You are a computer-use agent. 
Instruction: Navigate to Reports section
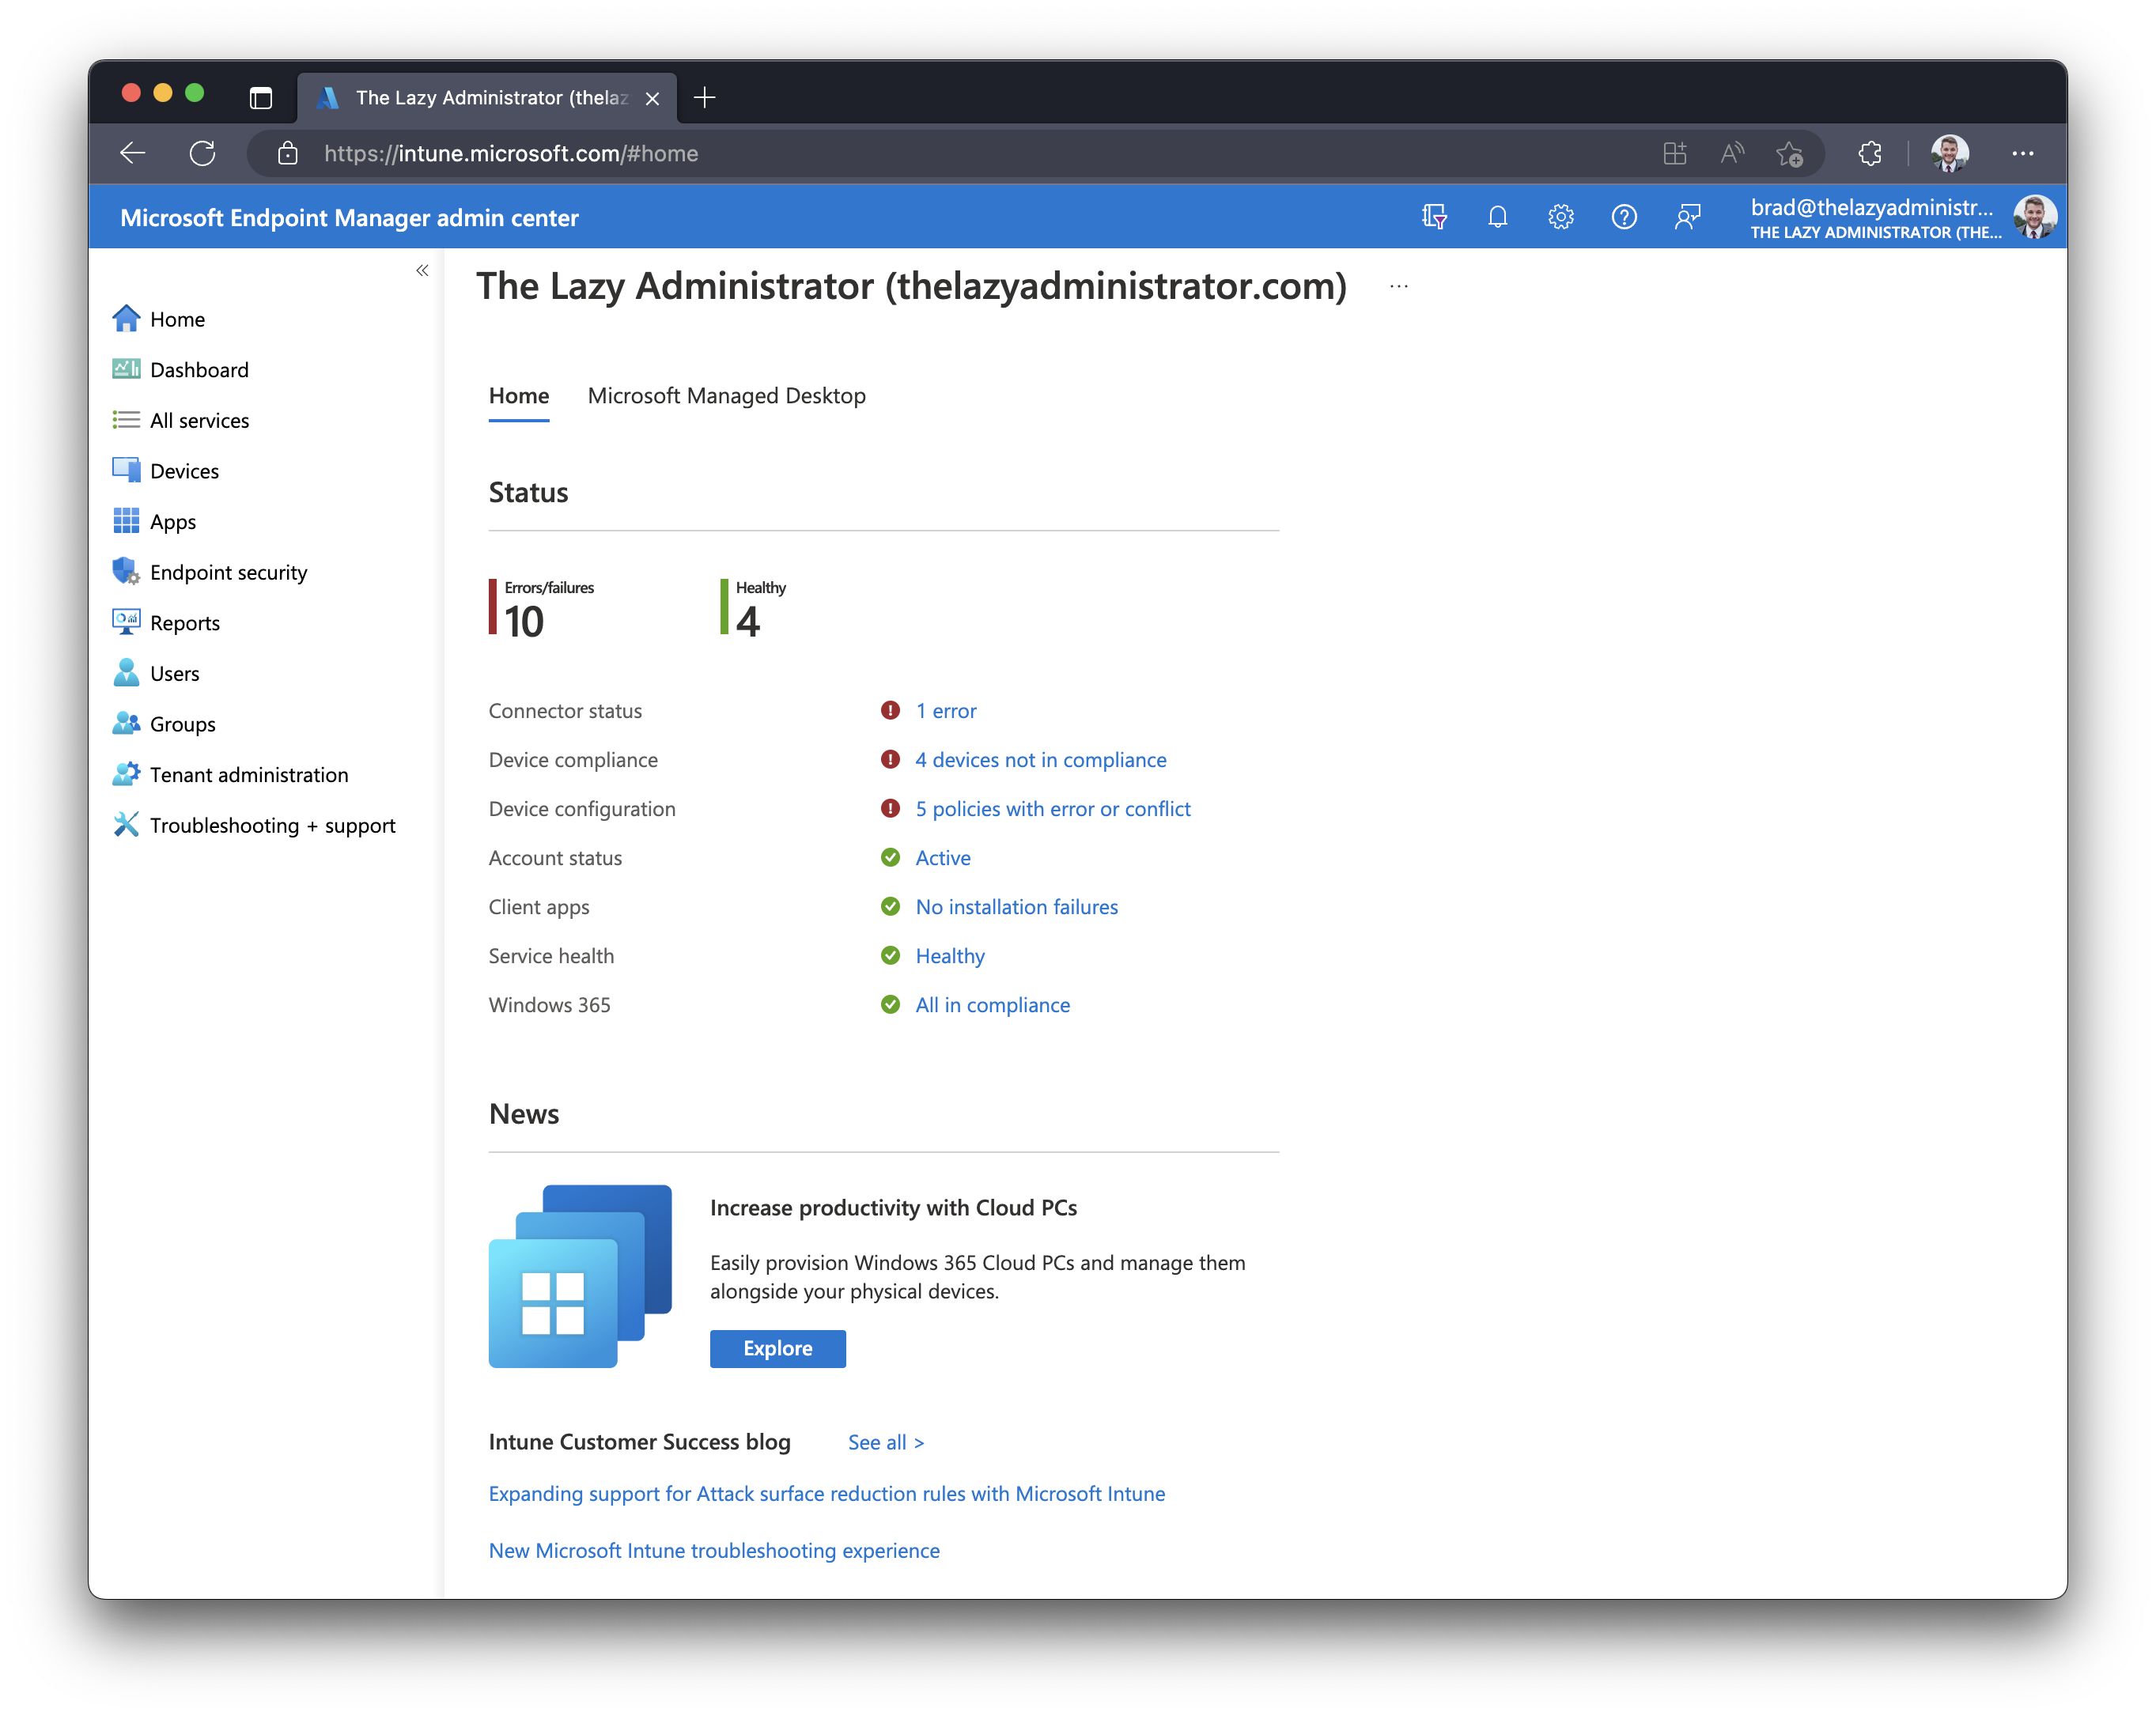tap(184, 622)
